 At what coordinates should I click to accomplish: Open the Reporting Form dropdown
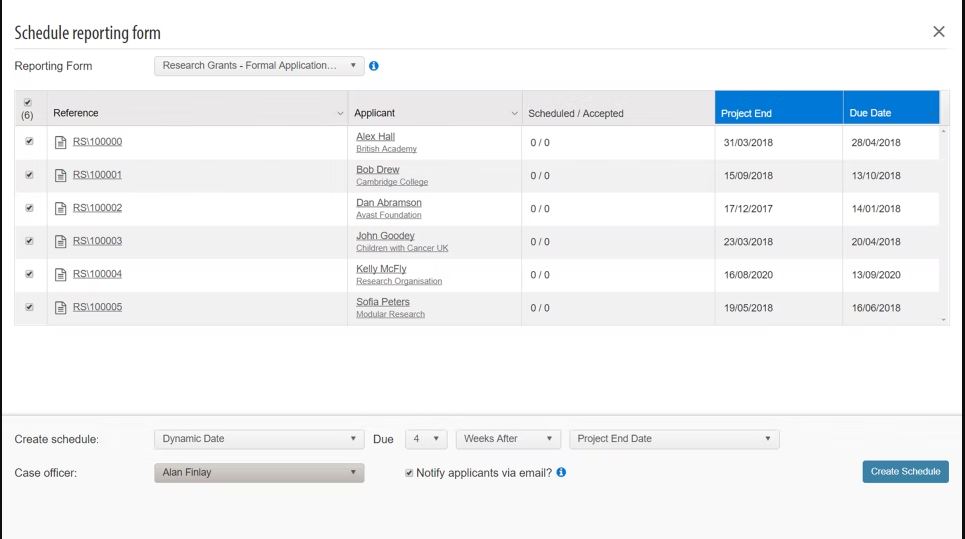coord(259,66)
